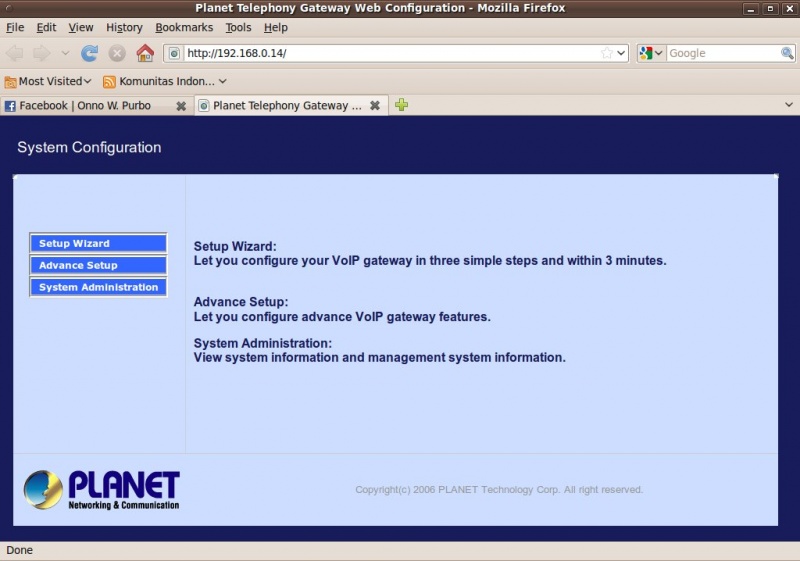The image size is (800, 561).
Task: Click the 'Advance Setup:' description heading
Action: tap(241, 302)
